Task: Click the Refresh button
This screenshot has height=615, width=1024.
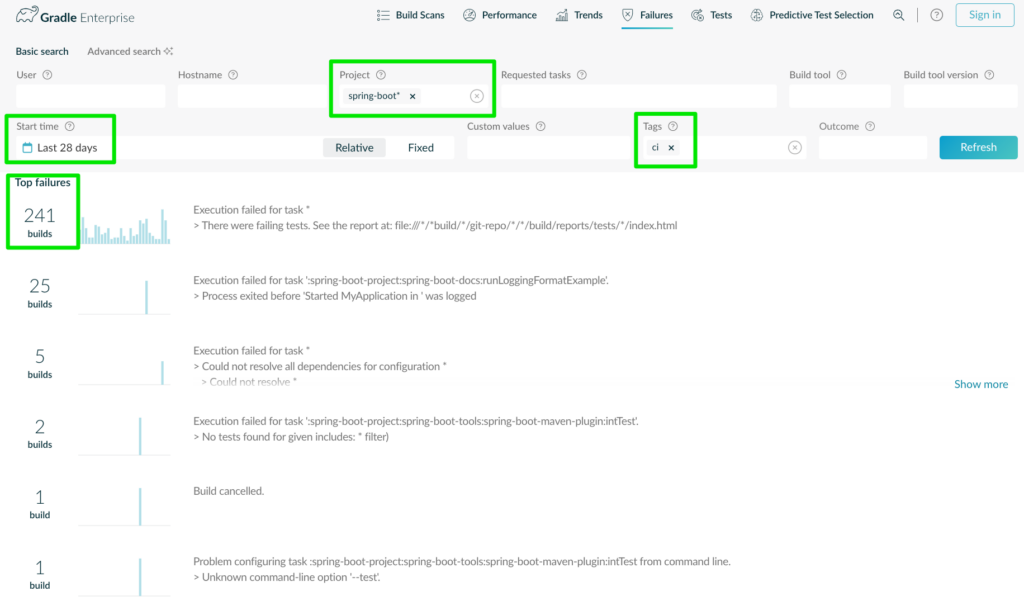Action: [x=978, y=148]
